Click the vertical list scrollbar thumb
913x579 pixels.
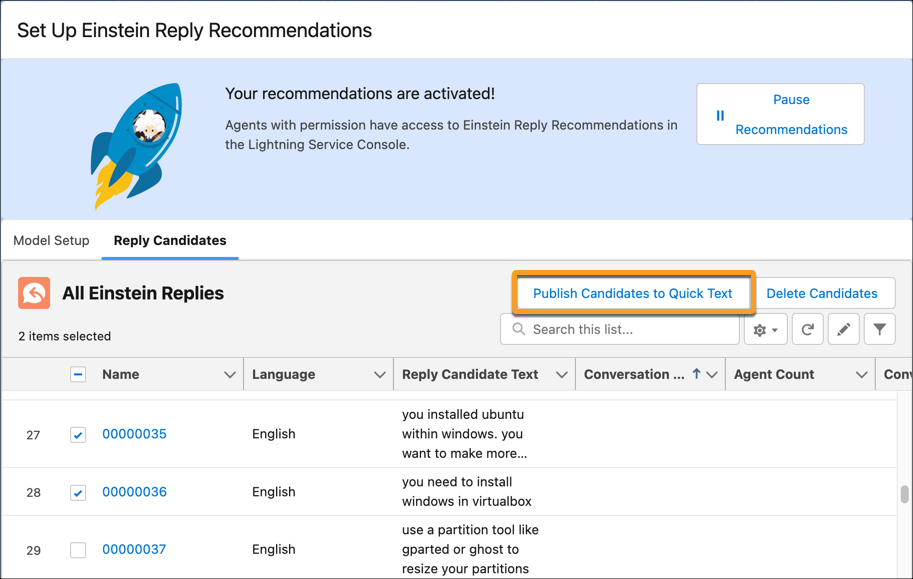[904, 494]
